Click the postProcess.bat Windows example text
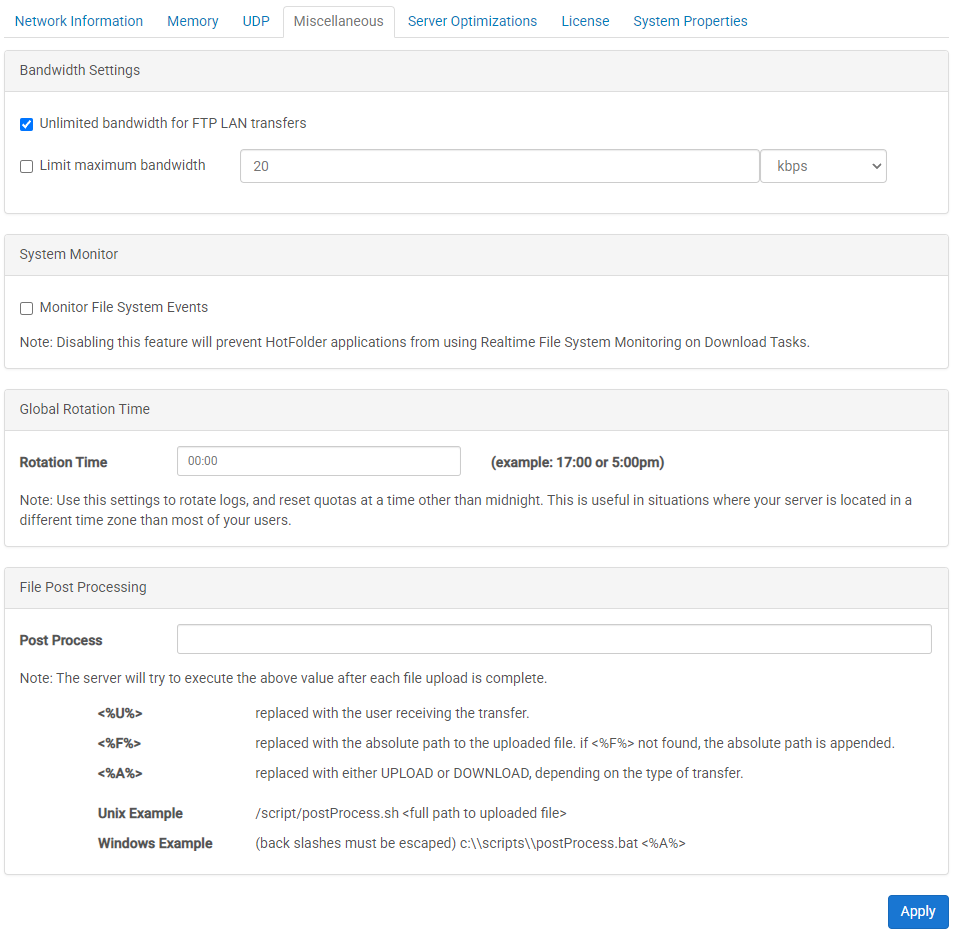Screen dimensions: 964x945 click(470, 844)
